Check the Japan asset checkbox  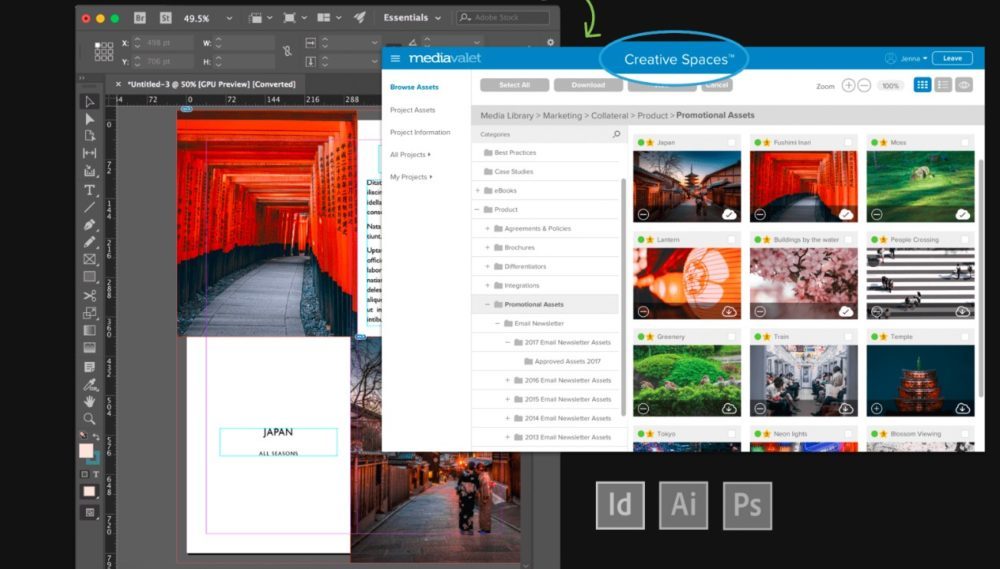(732, 143)
